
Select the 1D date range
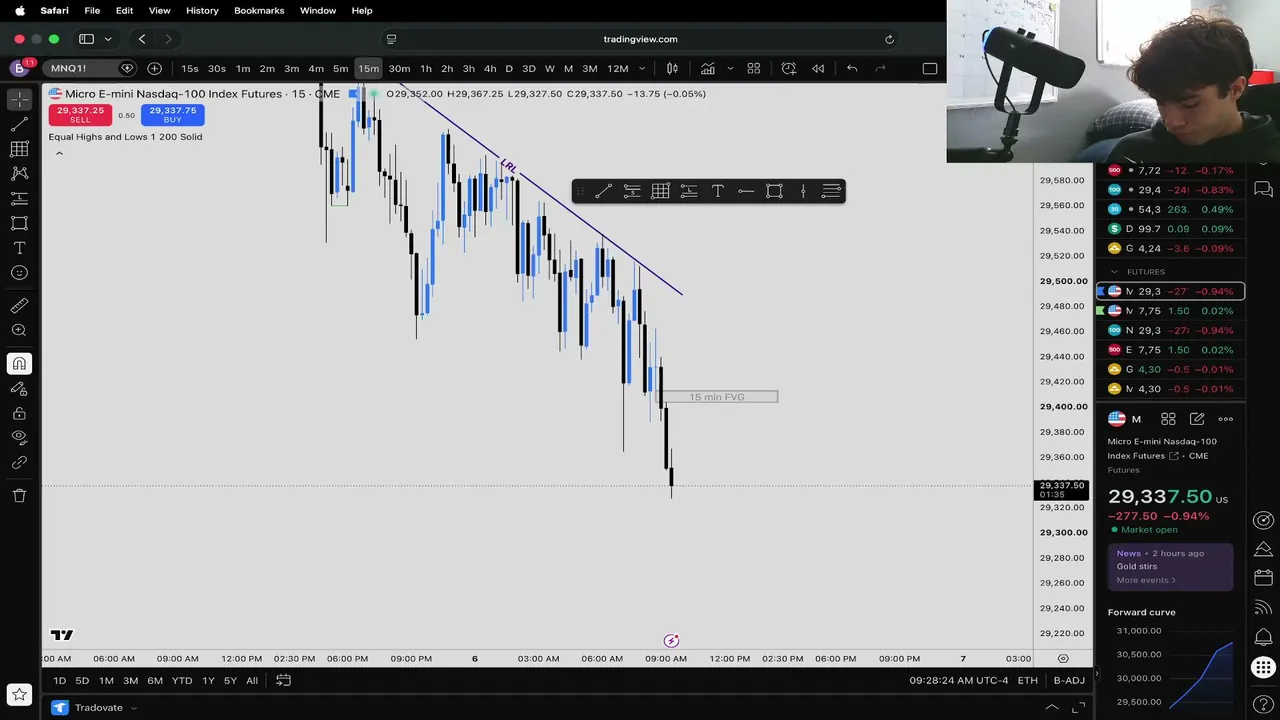tap(59, 681)
